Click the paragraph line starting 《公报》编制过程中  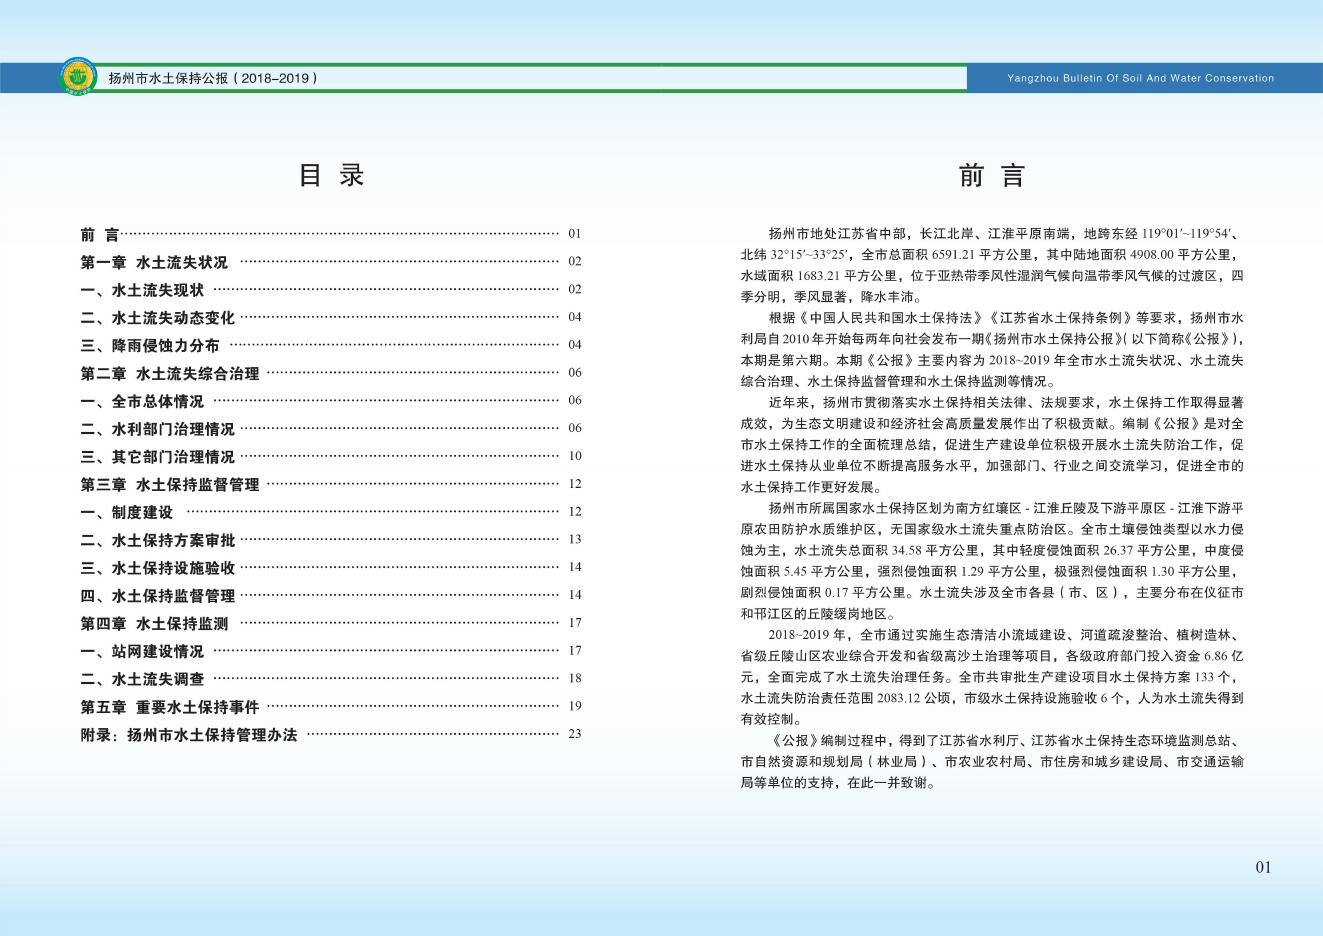tap(1006, 741)
